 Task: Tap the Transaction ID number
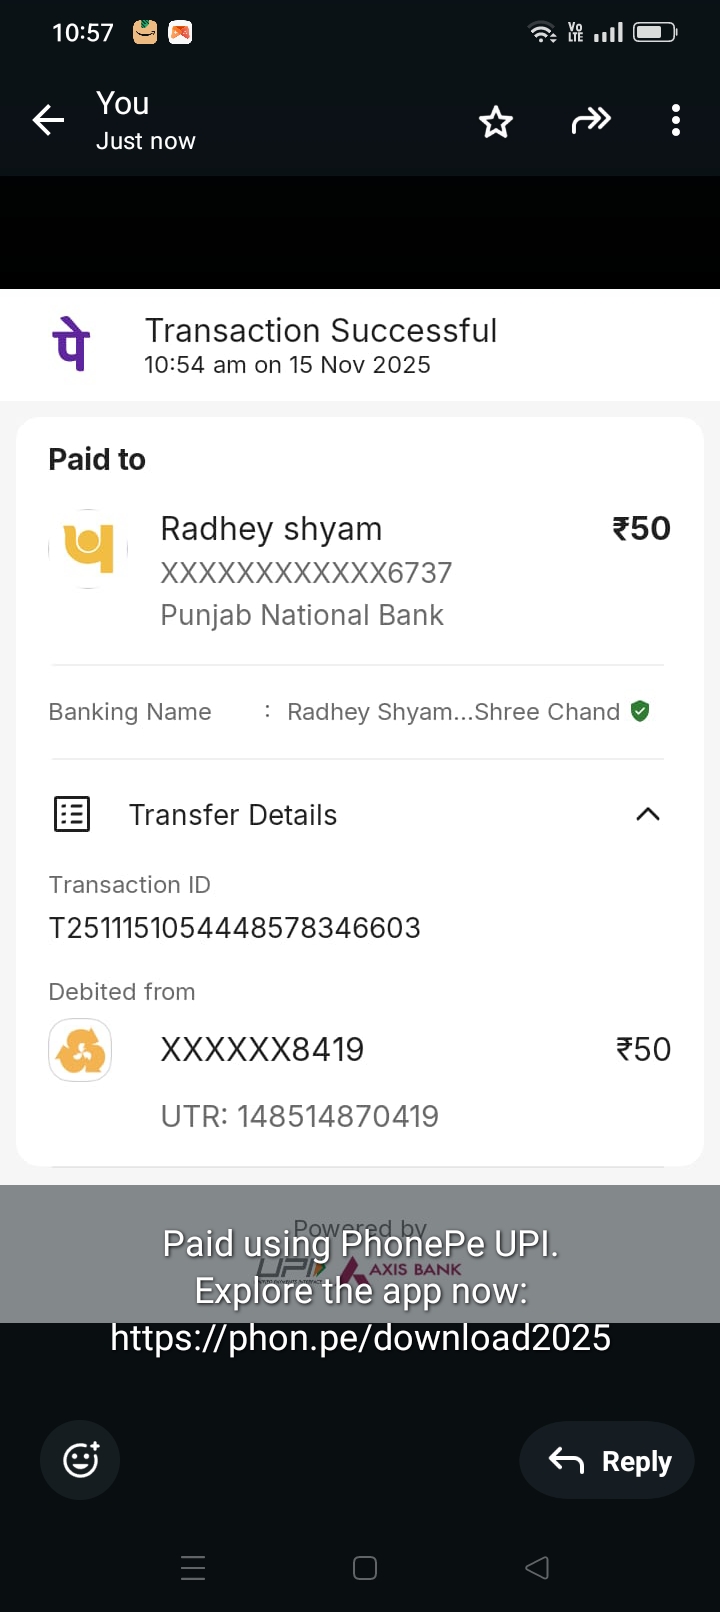[235, 928]
